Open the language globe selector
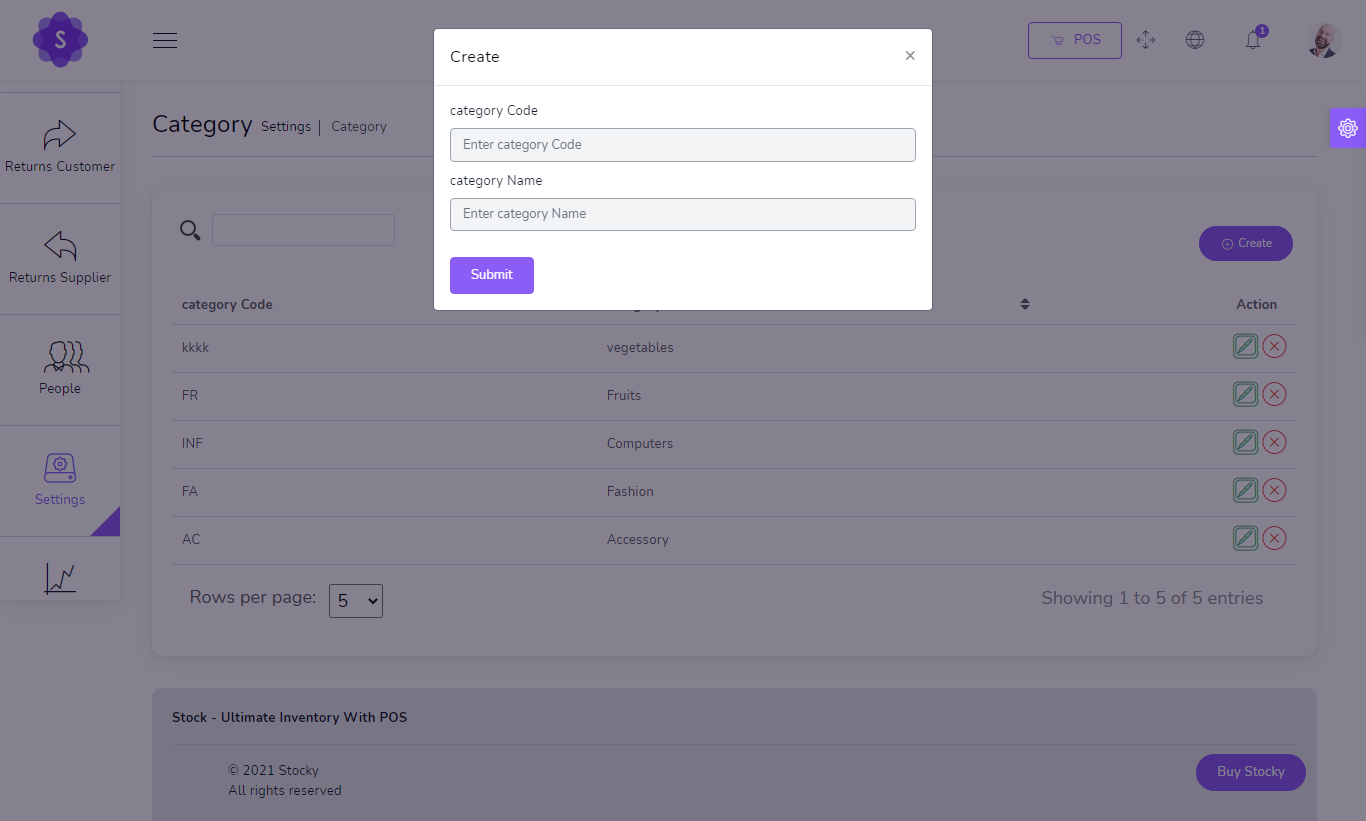1366x821 pixels. click(1195, 39)
